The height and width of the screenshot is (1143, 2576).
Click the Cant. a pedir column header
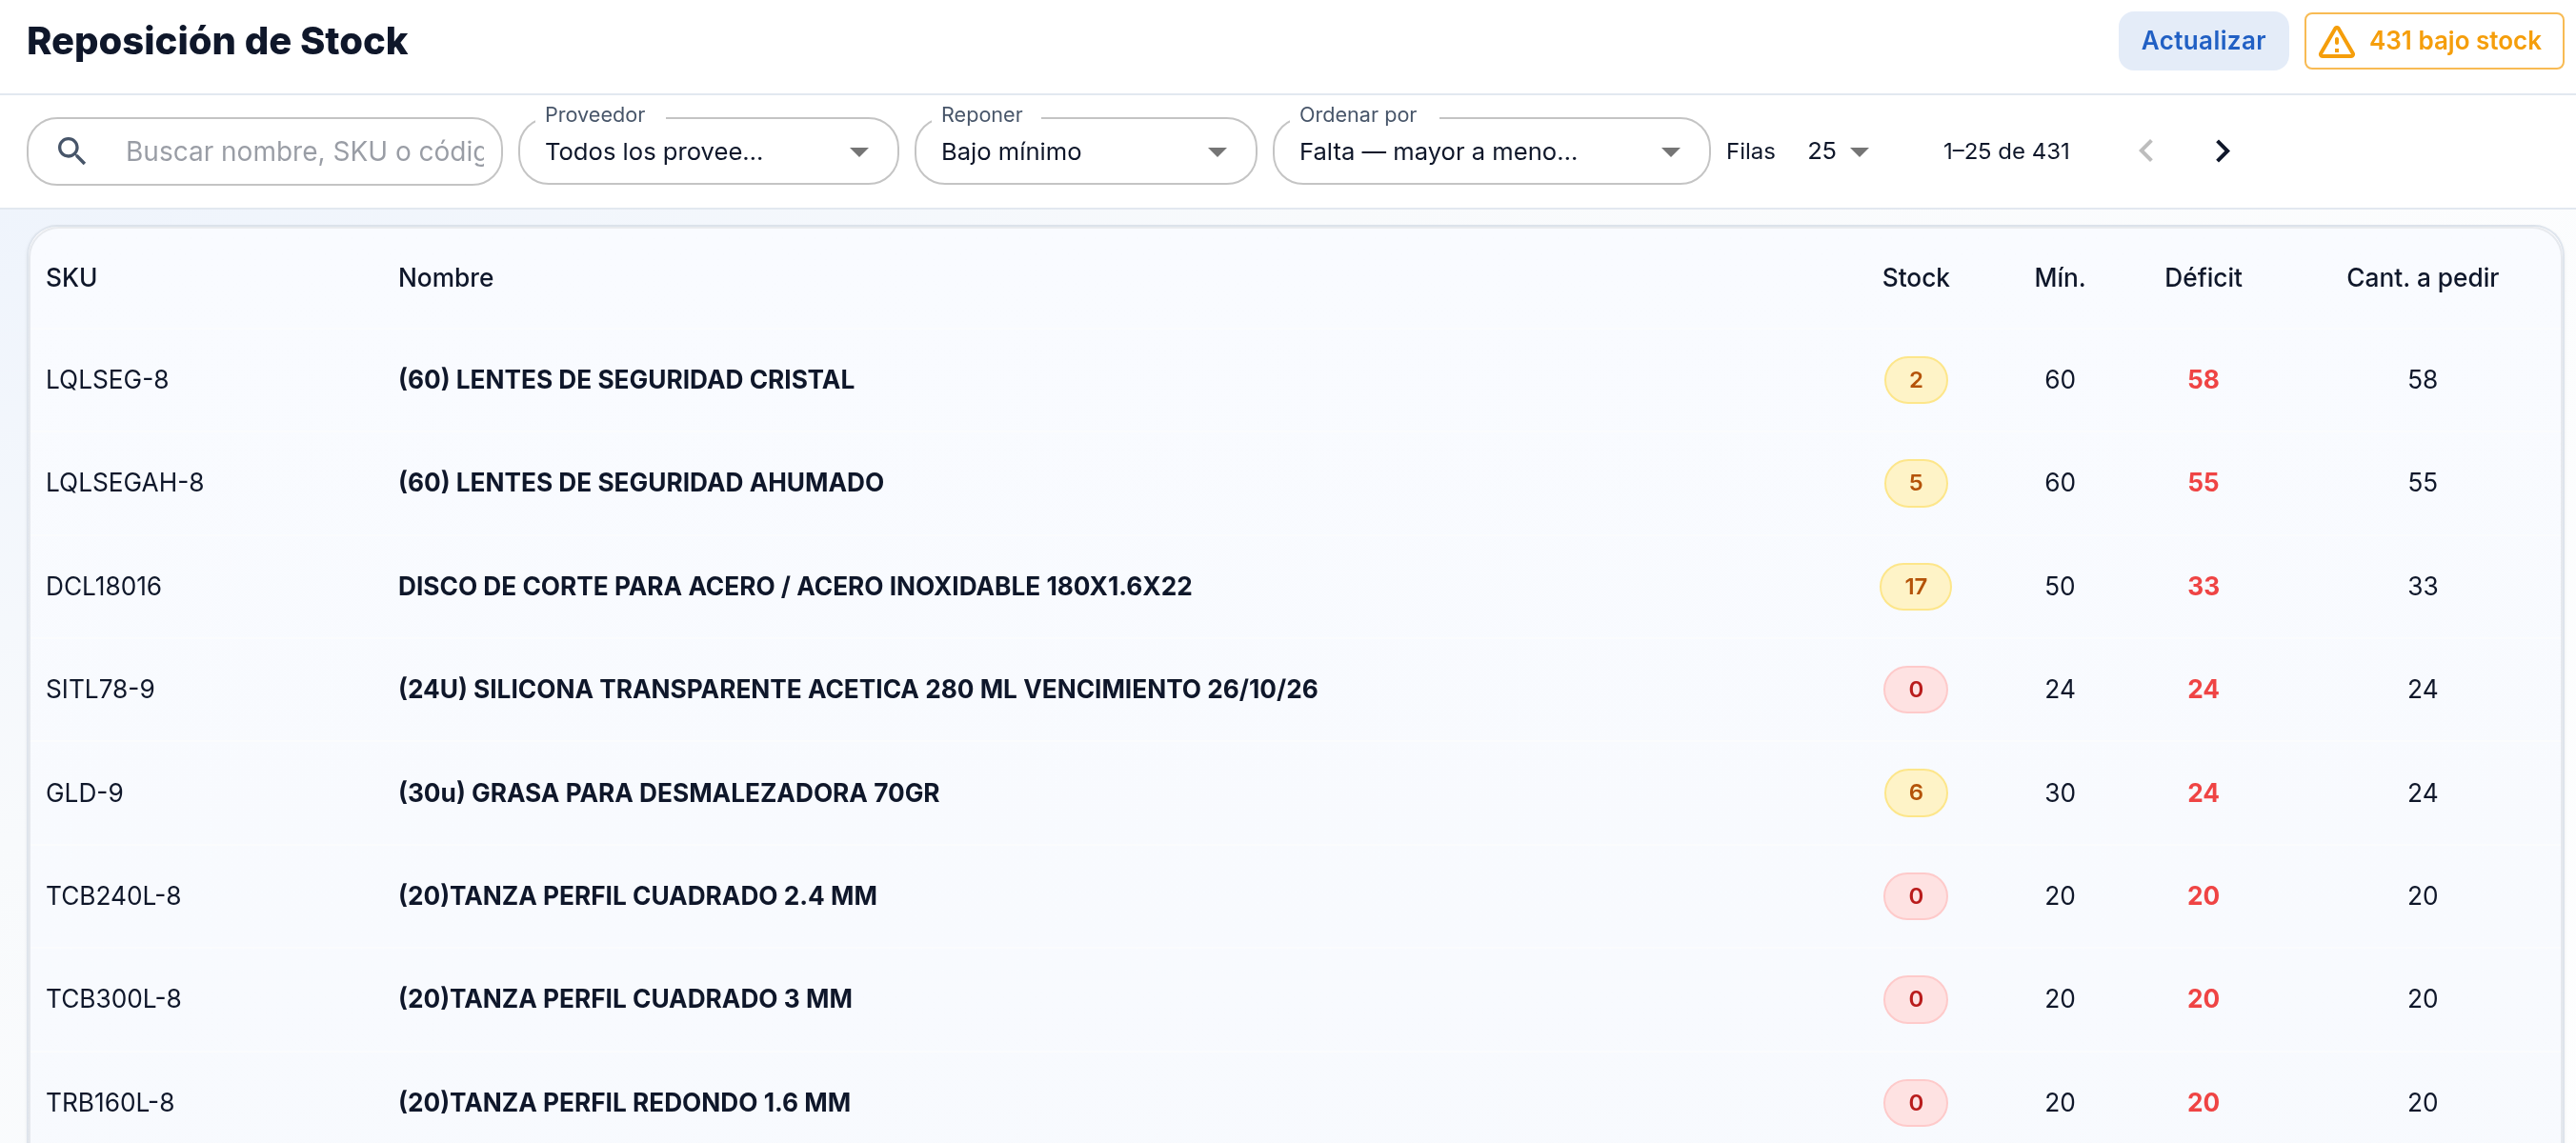pos(2422,277)
